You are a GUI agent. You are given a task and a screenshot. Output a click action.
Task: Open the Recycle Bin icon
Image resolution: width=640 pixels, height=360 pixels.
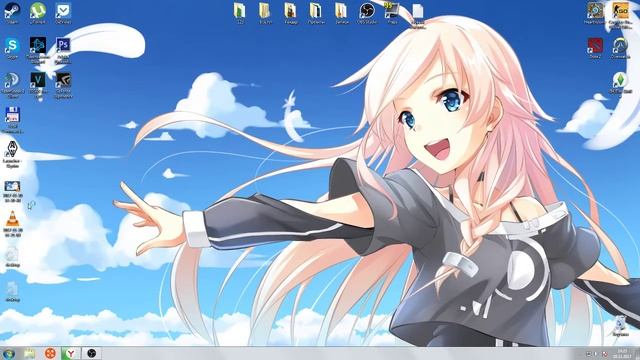pyautogui.click(x=620, y=325)
